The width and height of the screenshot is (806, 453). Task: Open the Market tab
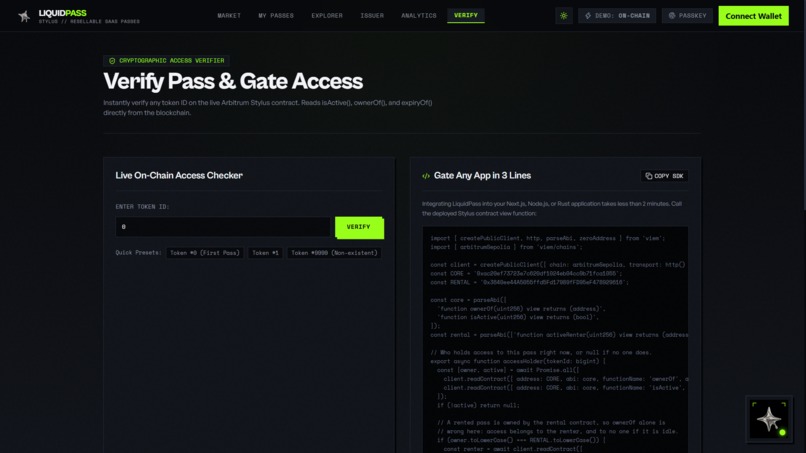[229, 16]
